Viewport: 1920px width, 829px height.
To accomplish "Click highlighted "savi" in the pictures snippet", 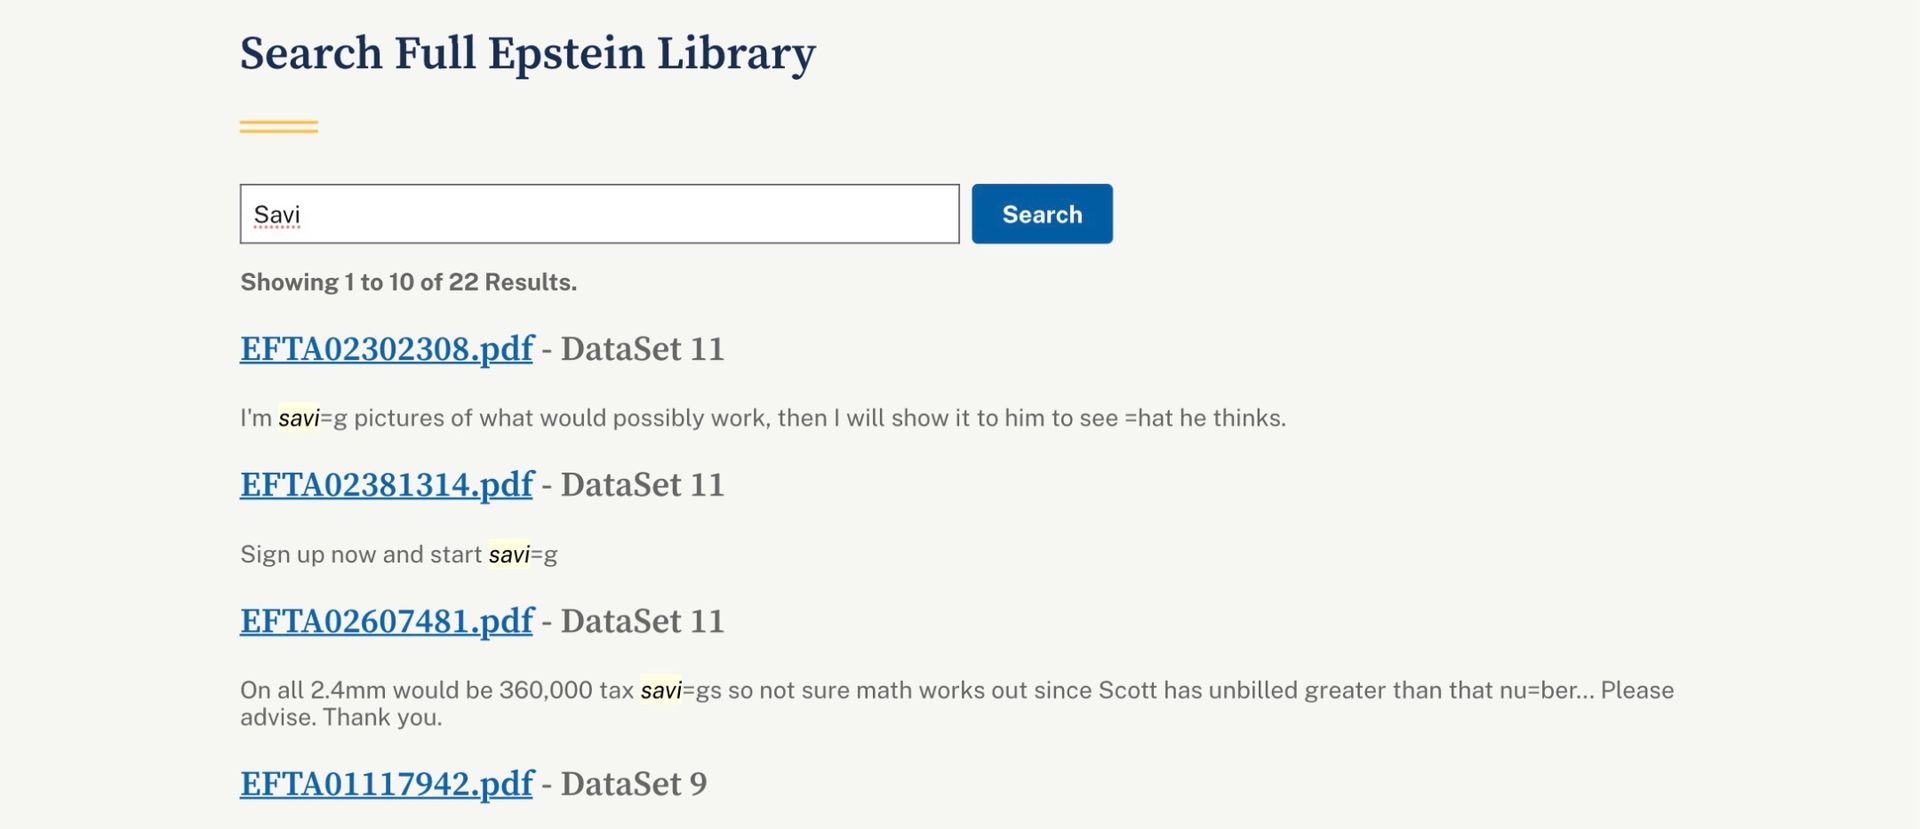I will point(298,418).
